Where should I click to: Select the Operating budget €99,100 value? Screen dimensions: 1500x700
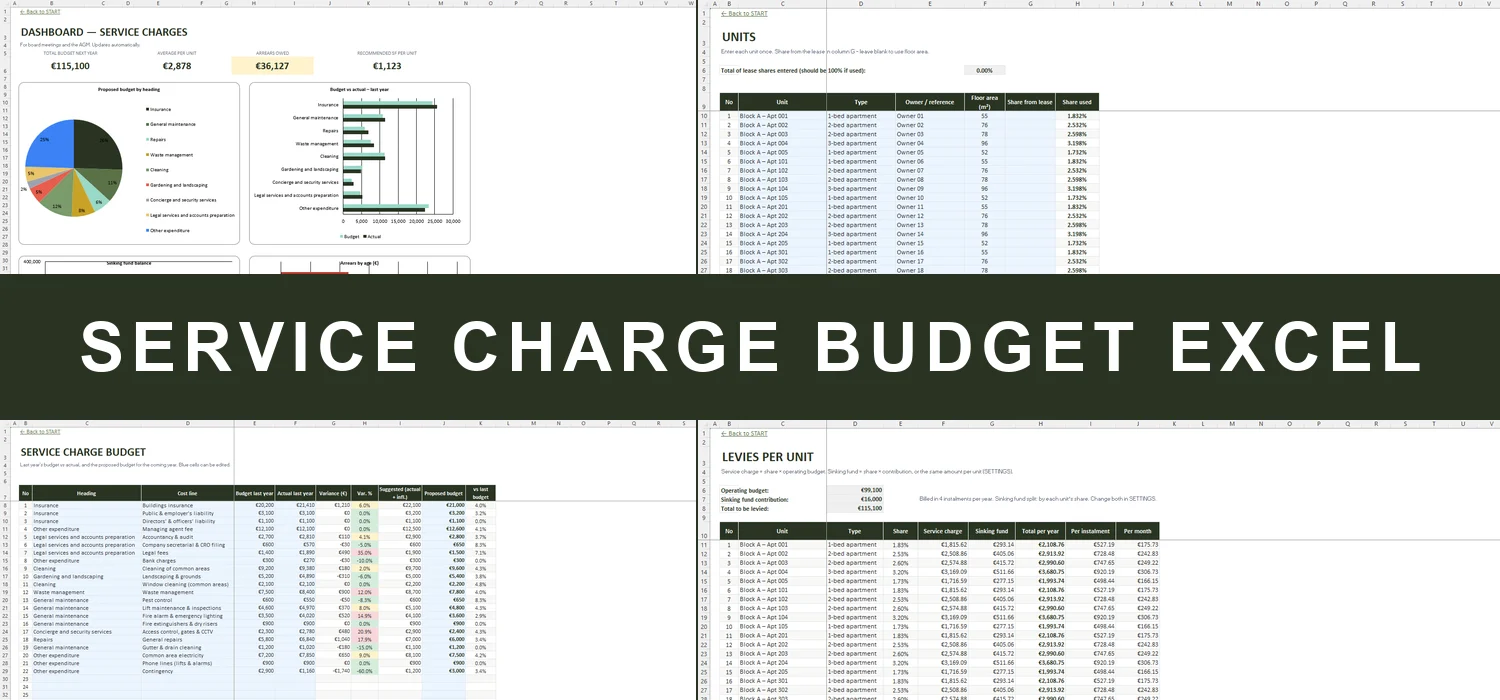click(x=855, y=490)
